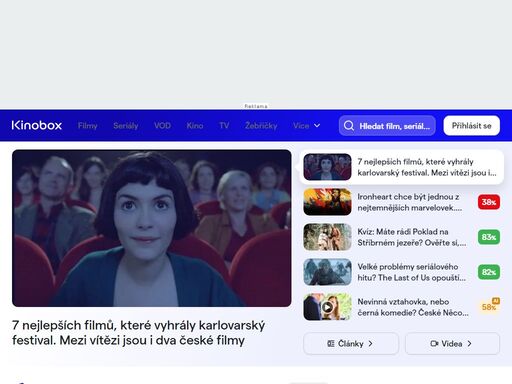The width and height of the screenshot is (512, 384).
Task: Open the Videa videos button
Action: coord(452,343)
